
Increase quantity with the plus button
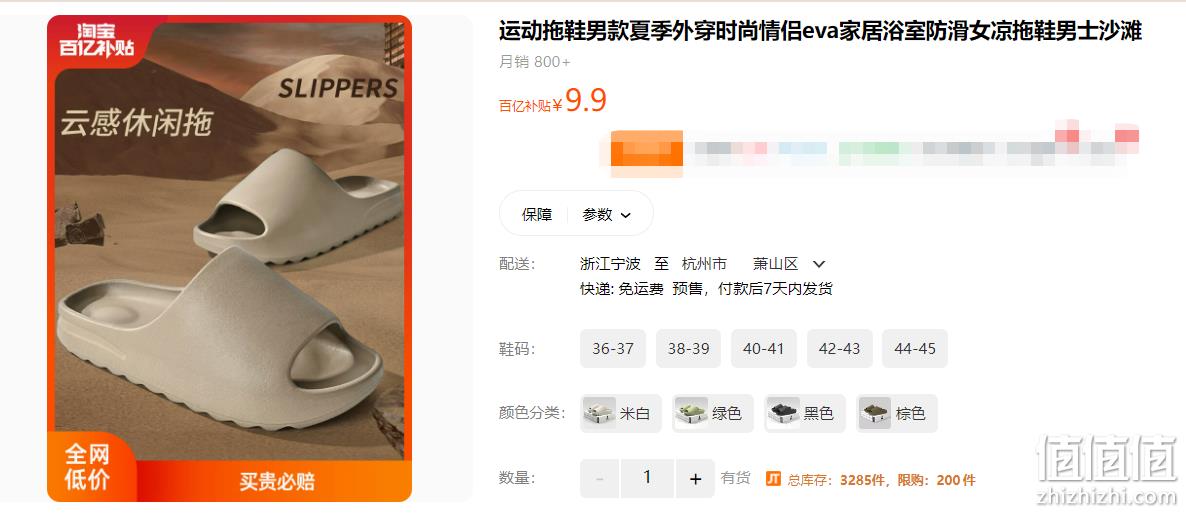696,478
